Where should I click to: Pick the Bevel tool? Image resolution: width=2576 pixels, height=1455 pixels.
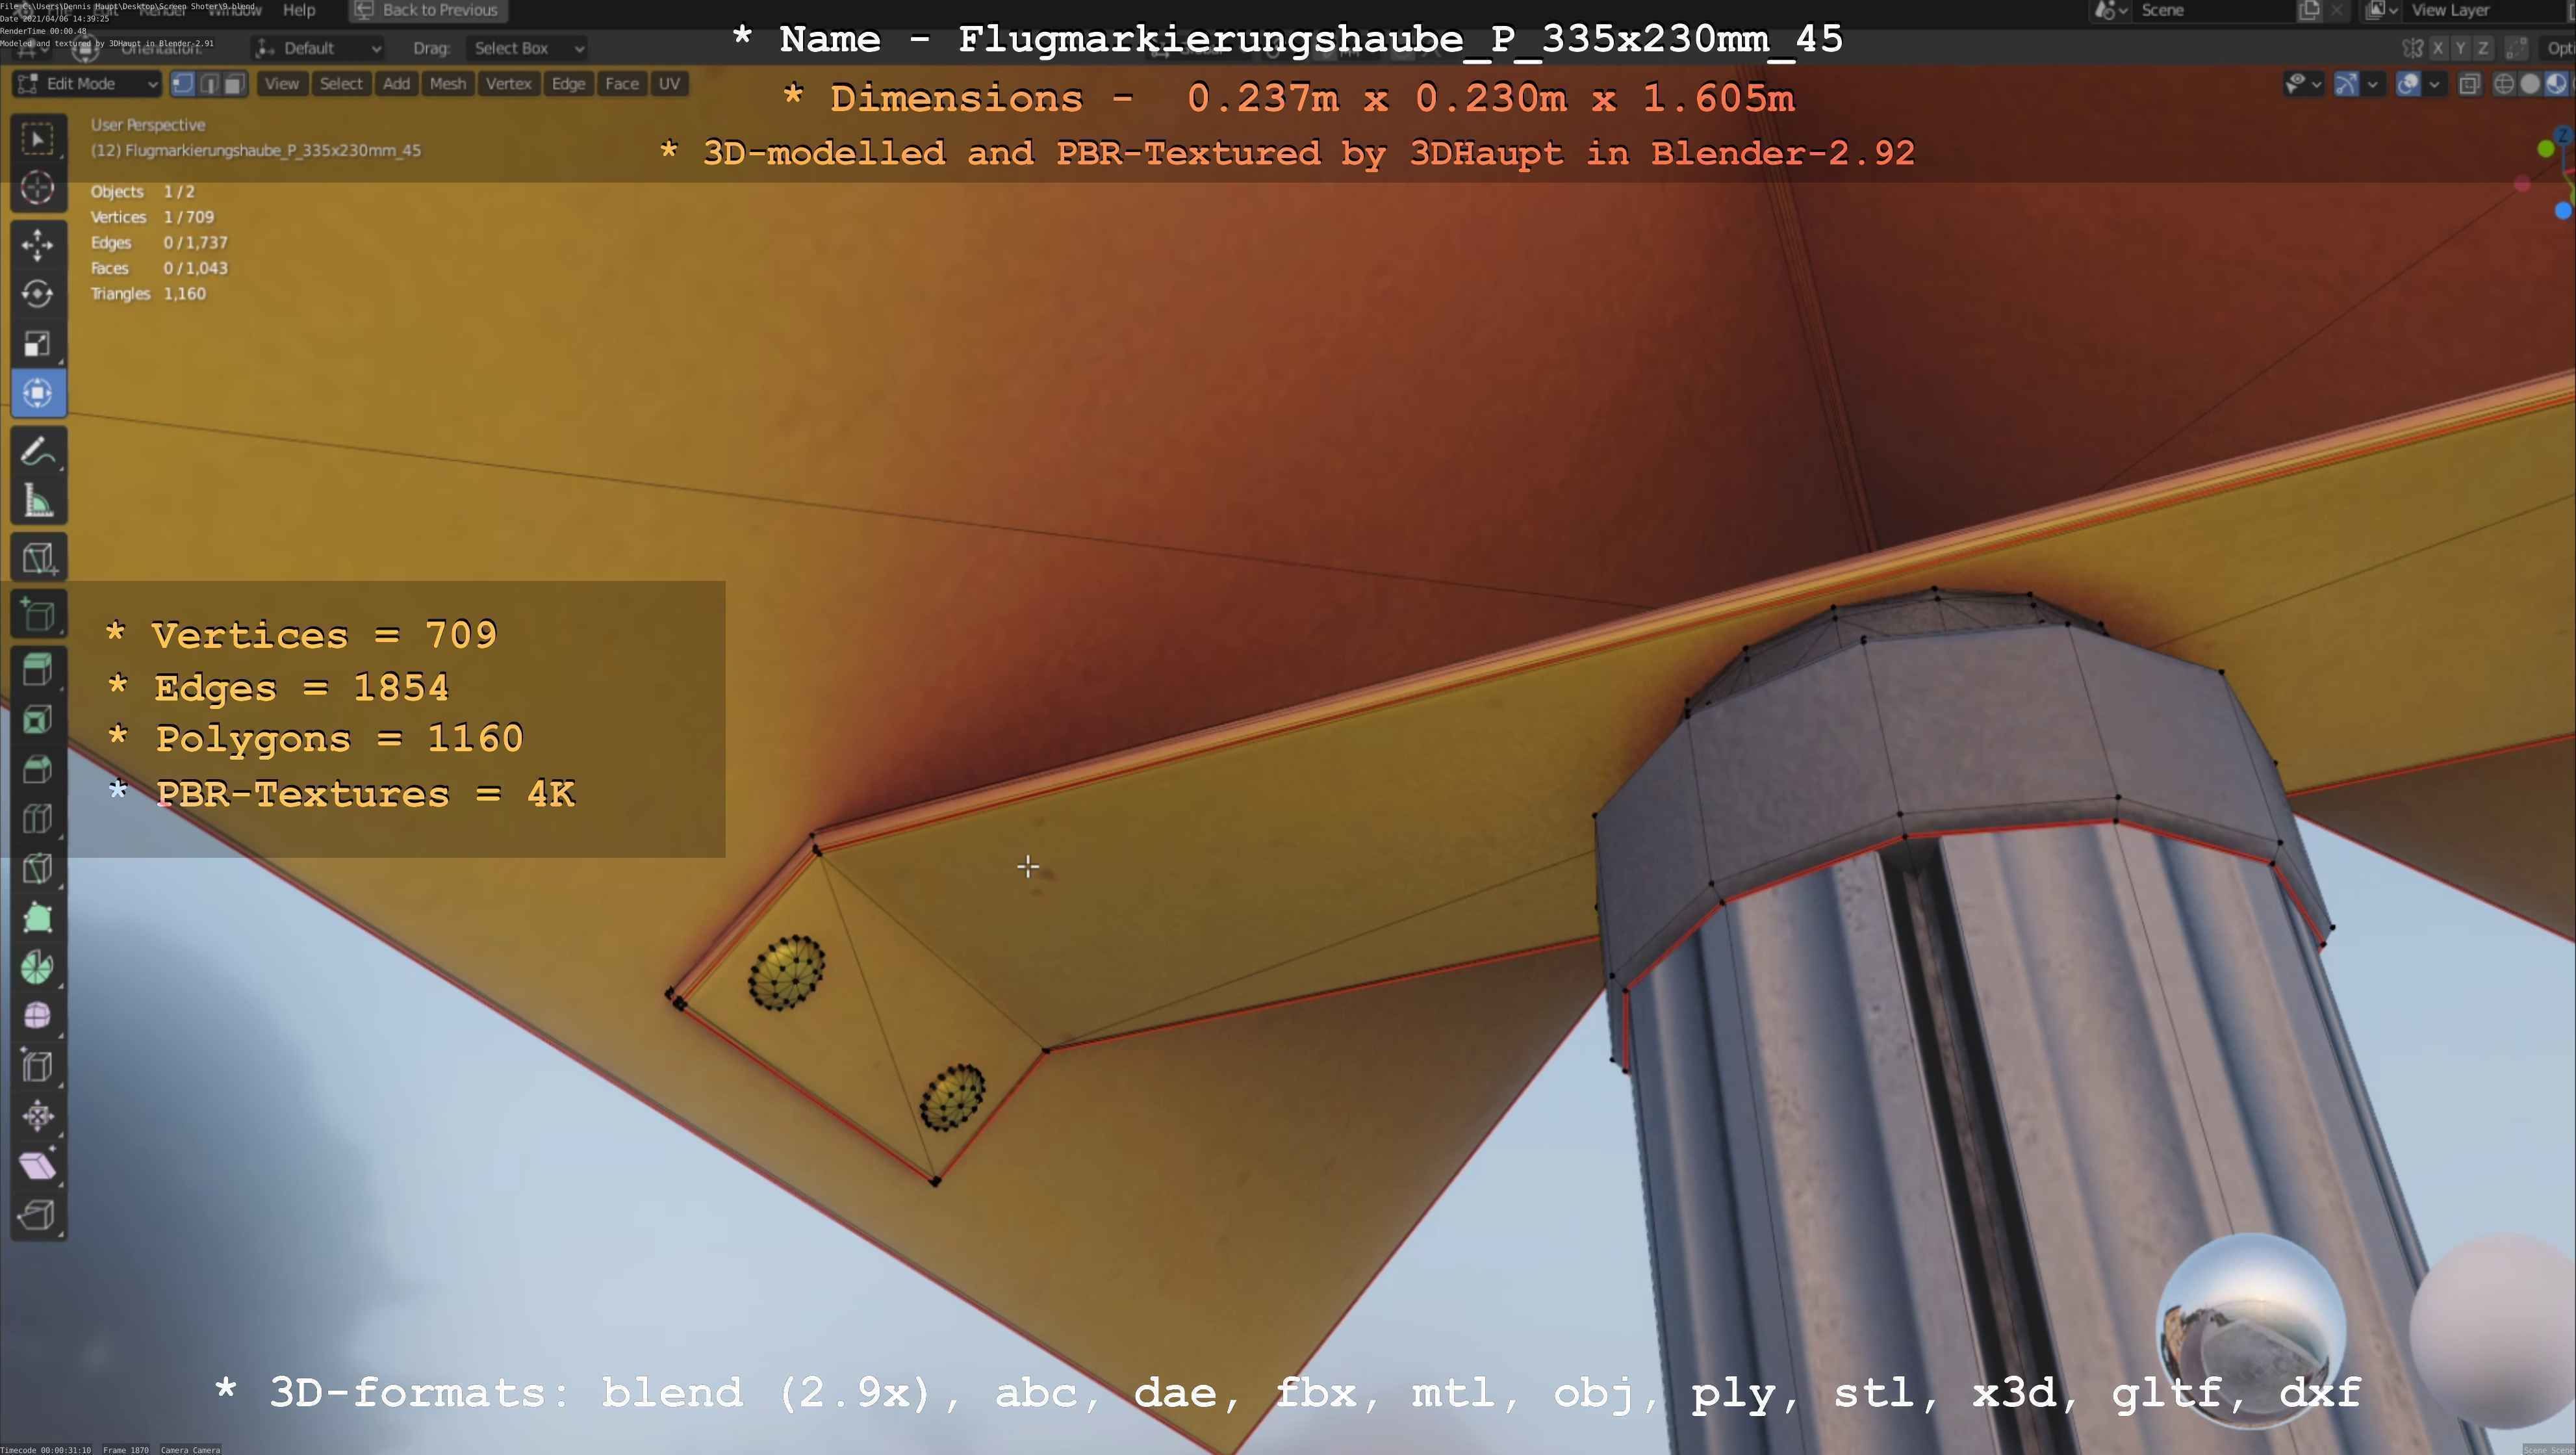point(38,769)
